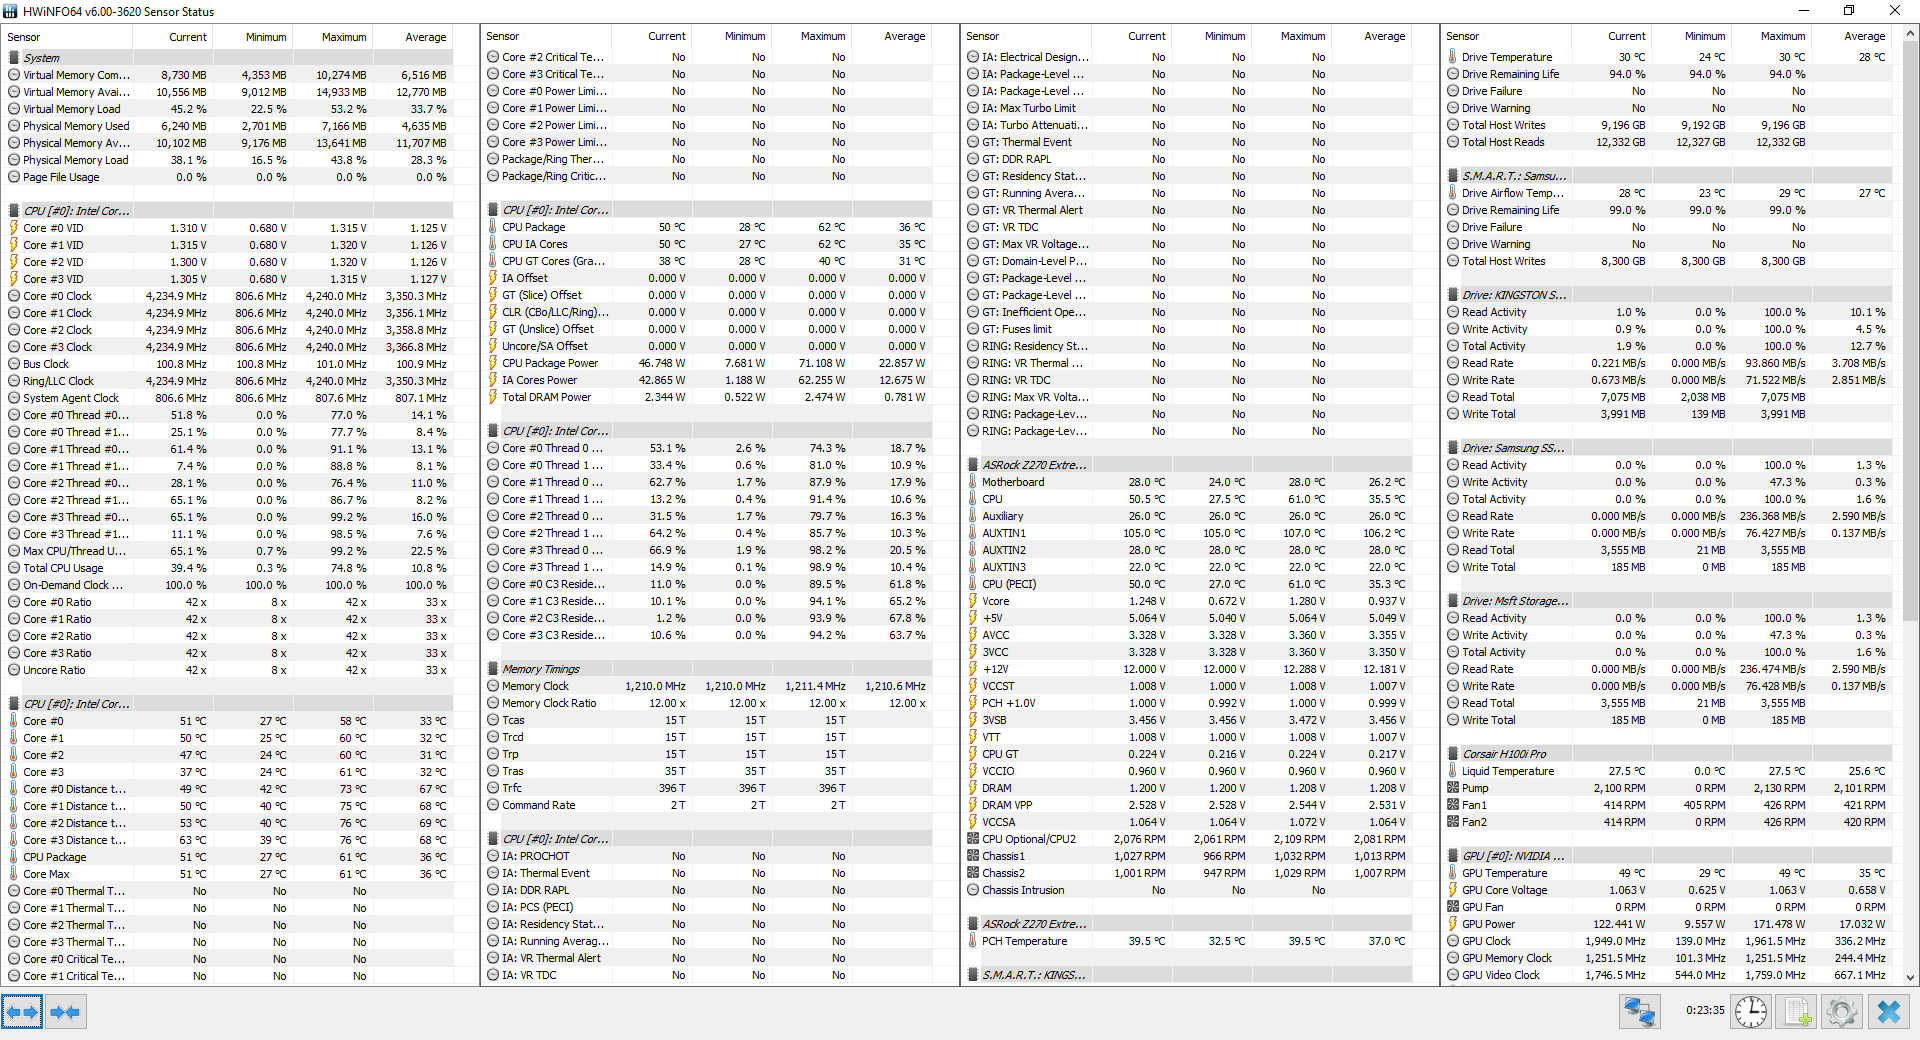Viewport: 1920px width, 1040px height.
Task: Click the thermometer icon beside Liquid Temperature
Action: tap(1453, 771)
